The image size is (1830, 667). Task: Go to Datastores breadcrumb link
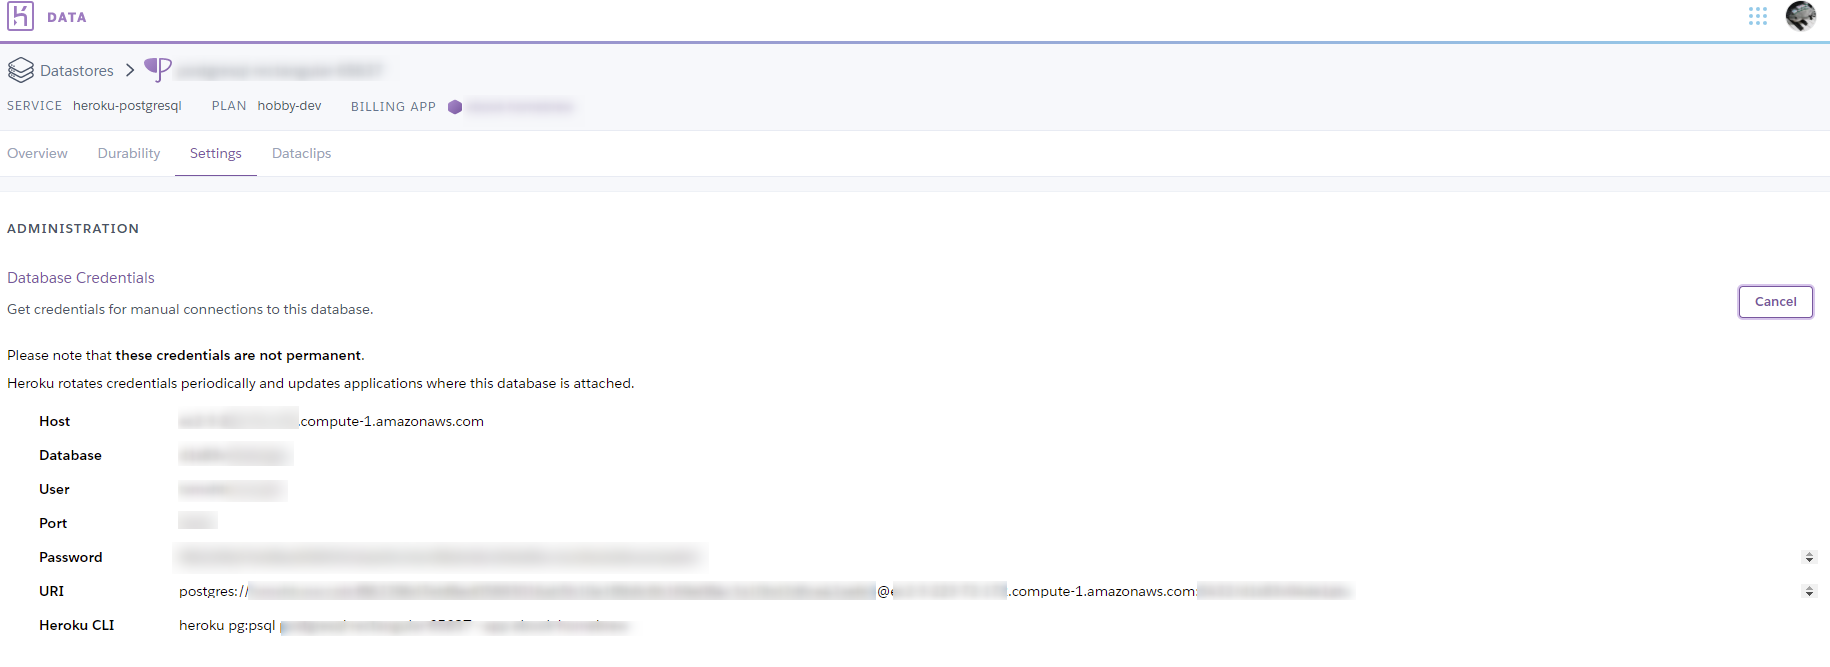point(77,71)
